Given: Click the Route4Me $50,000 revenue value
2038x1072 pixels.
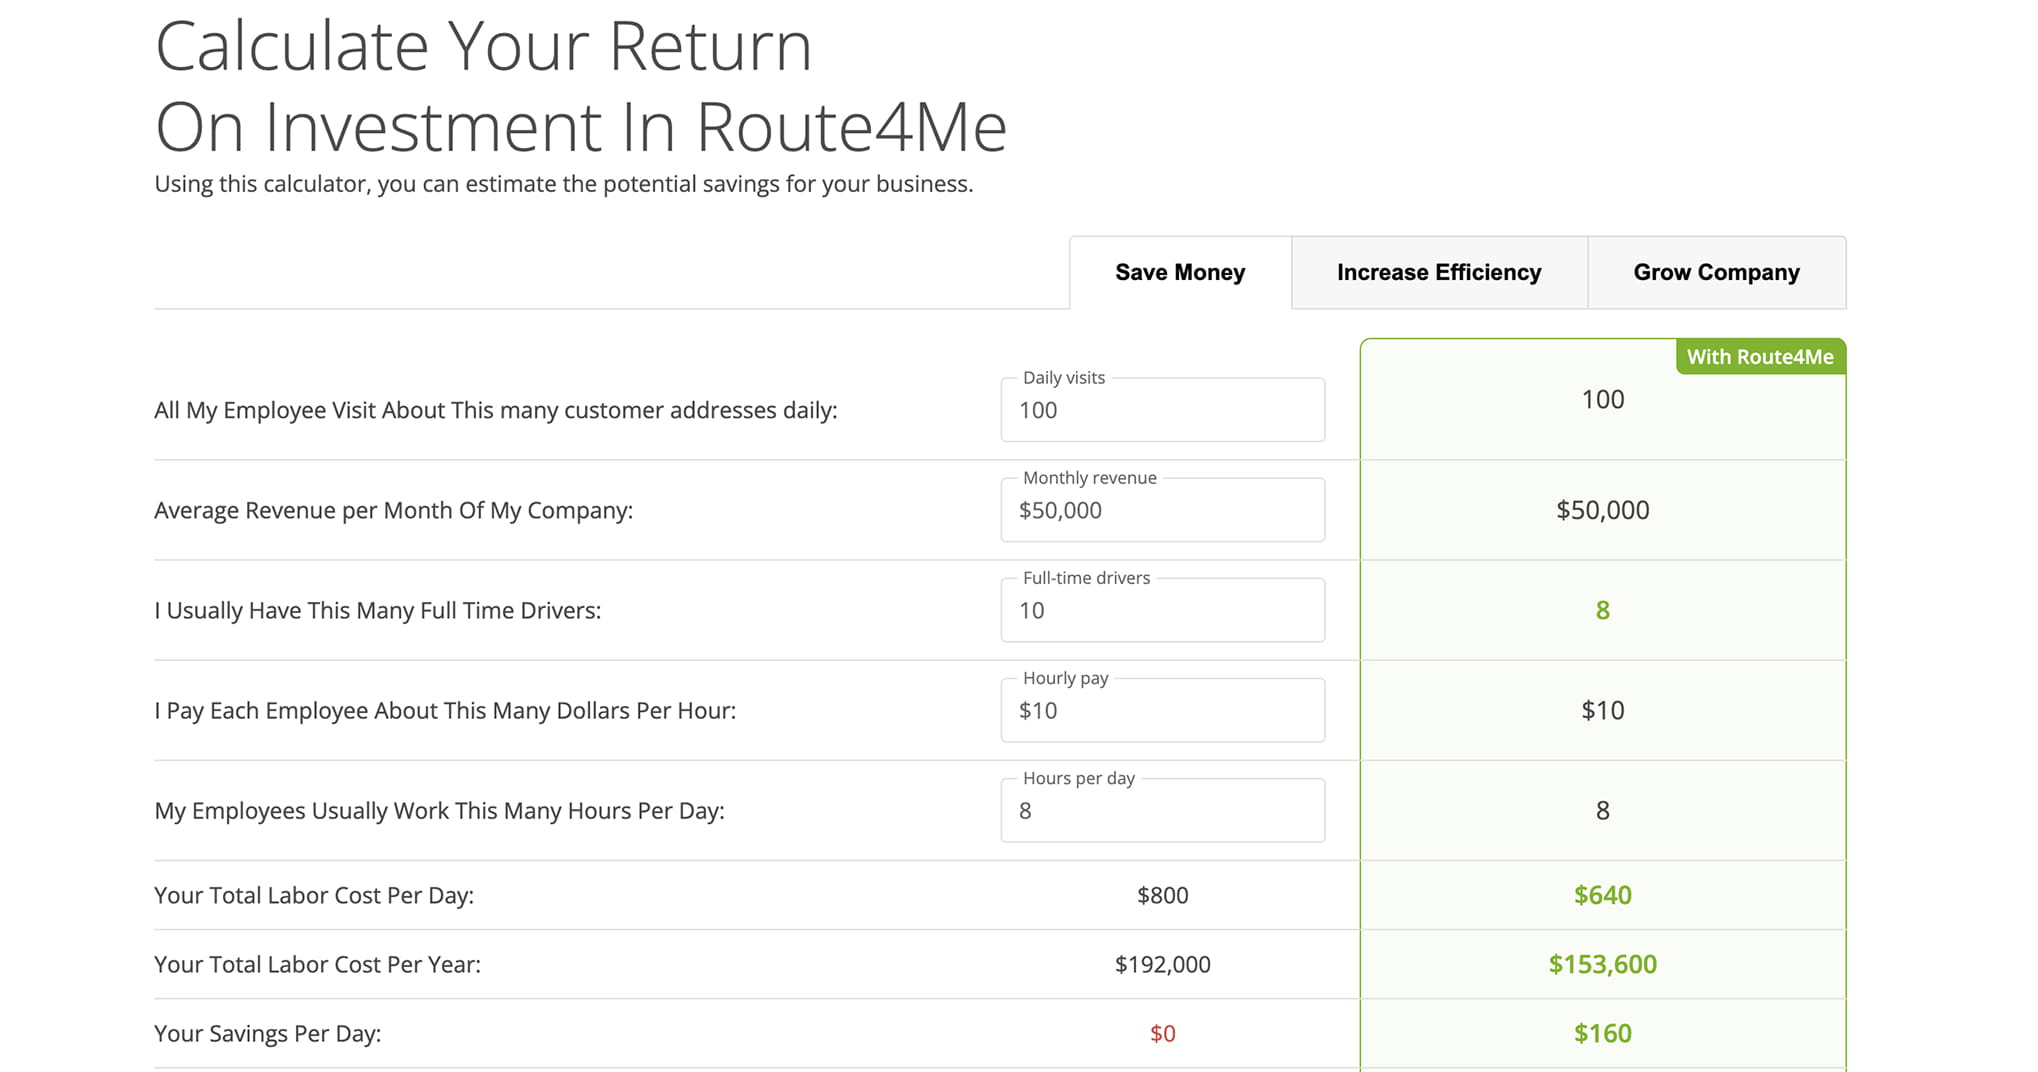Looking at the screenshot, I should [x=1602, y=510].
